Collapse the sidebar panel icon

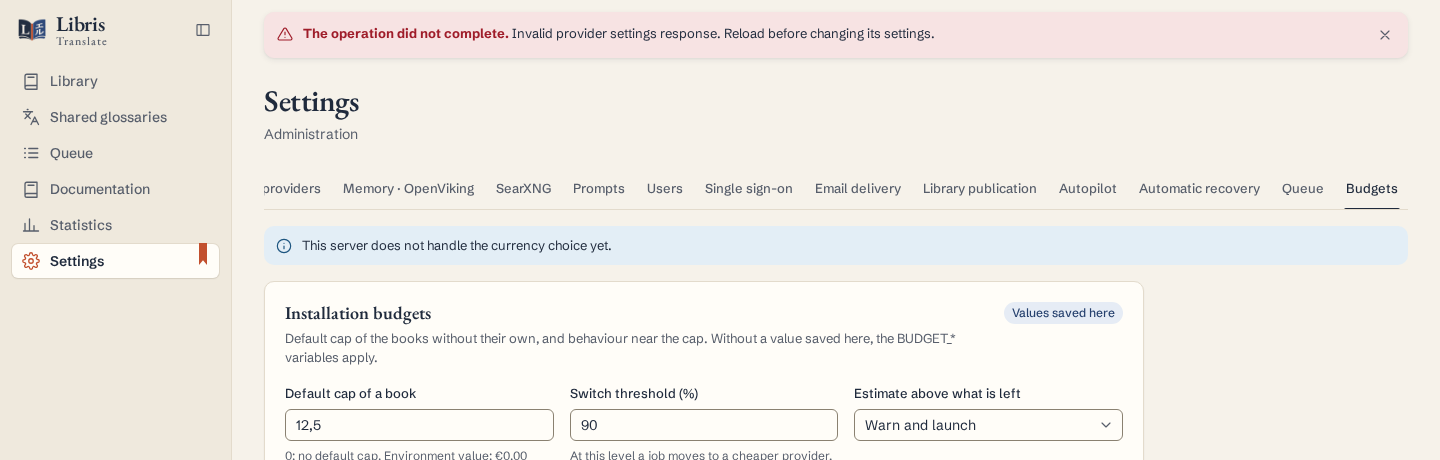[203, 30]
